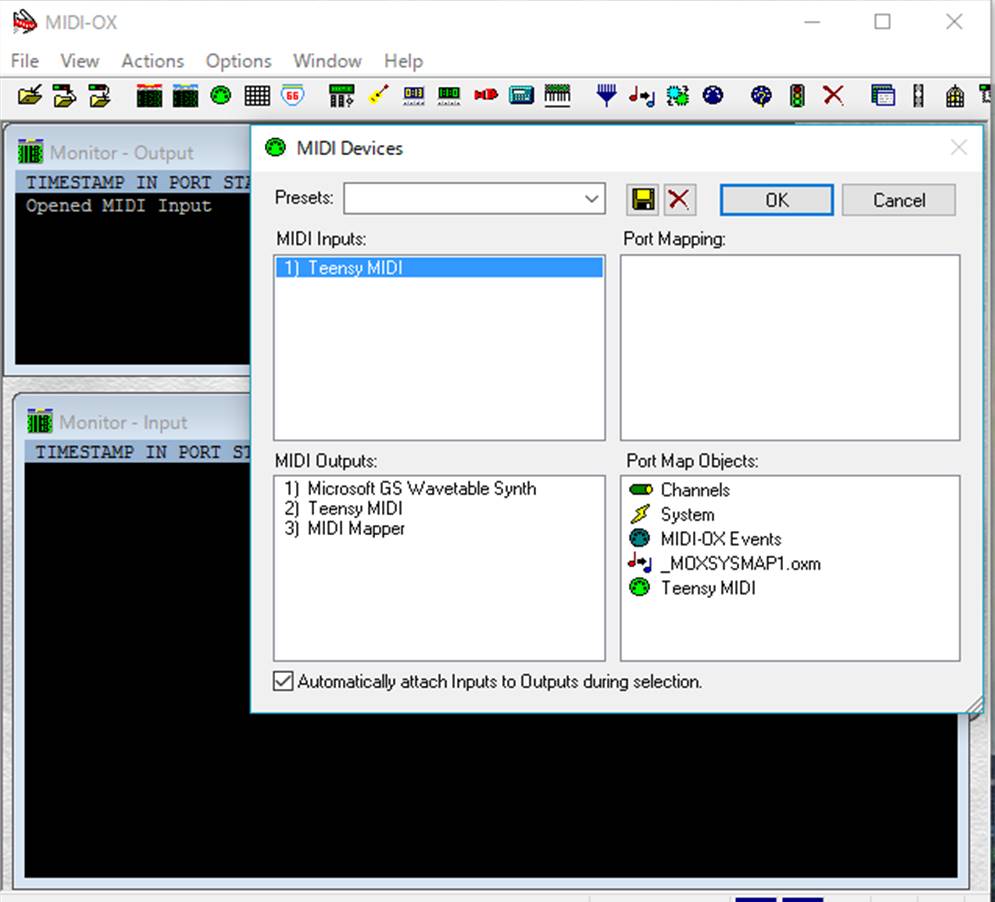This screenshot has height=902, width=995.
Task: Open the Window menu
Action: (x=327, y=61)
